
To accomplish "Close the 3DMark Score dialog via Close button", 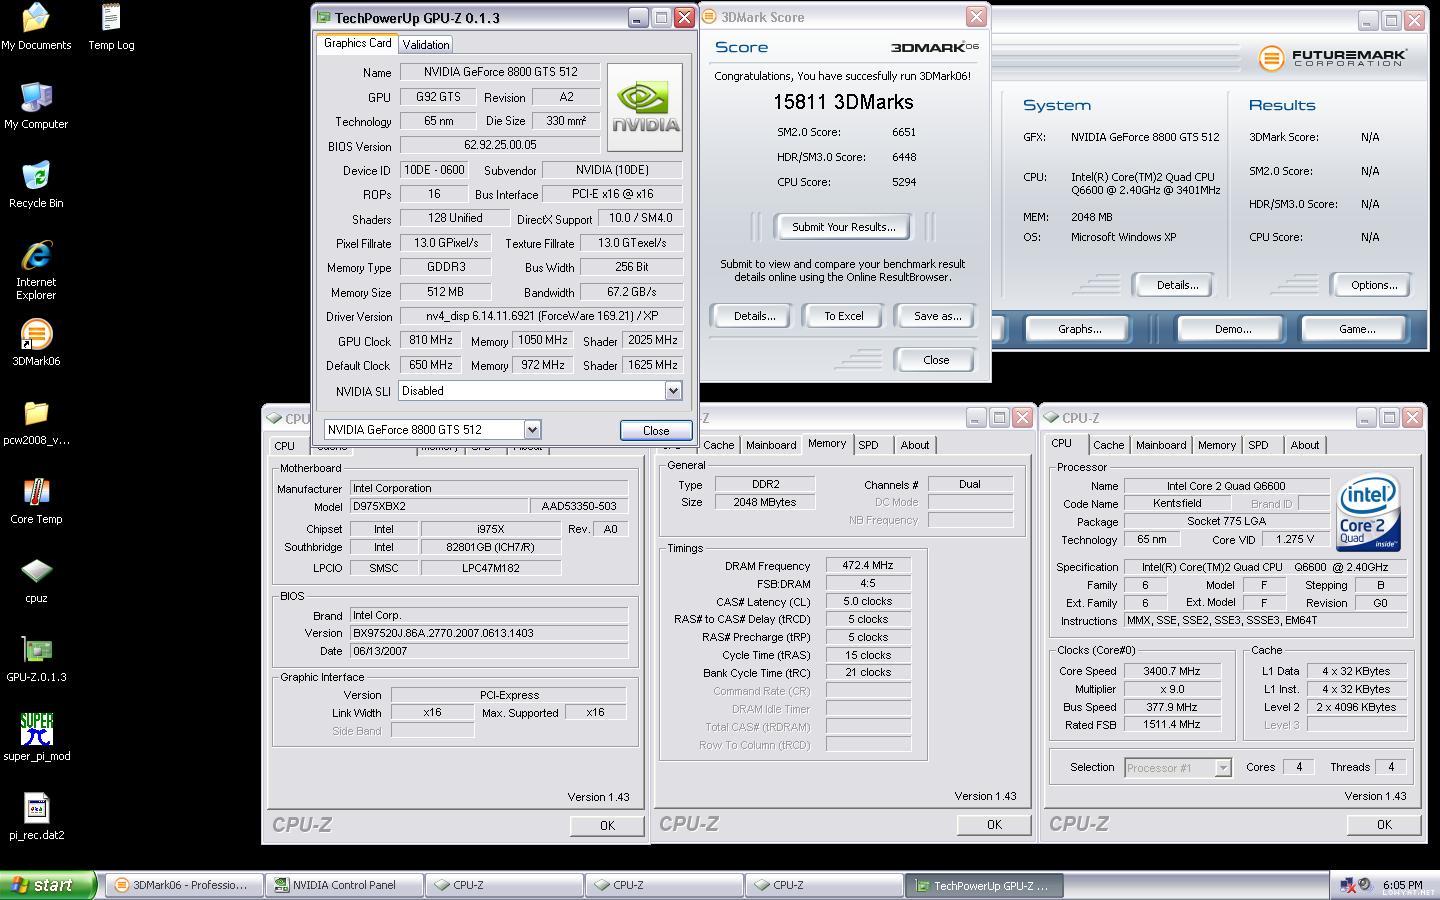I will coord(936,360).
